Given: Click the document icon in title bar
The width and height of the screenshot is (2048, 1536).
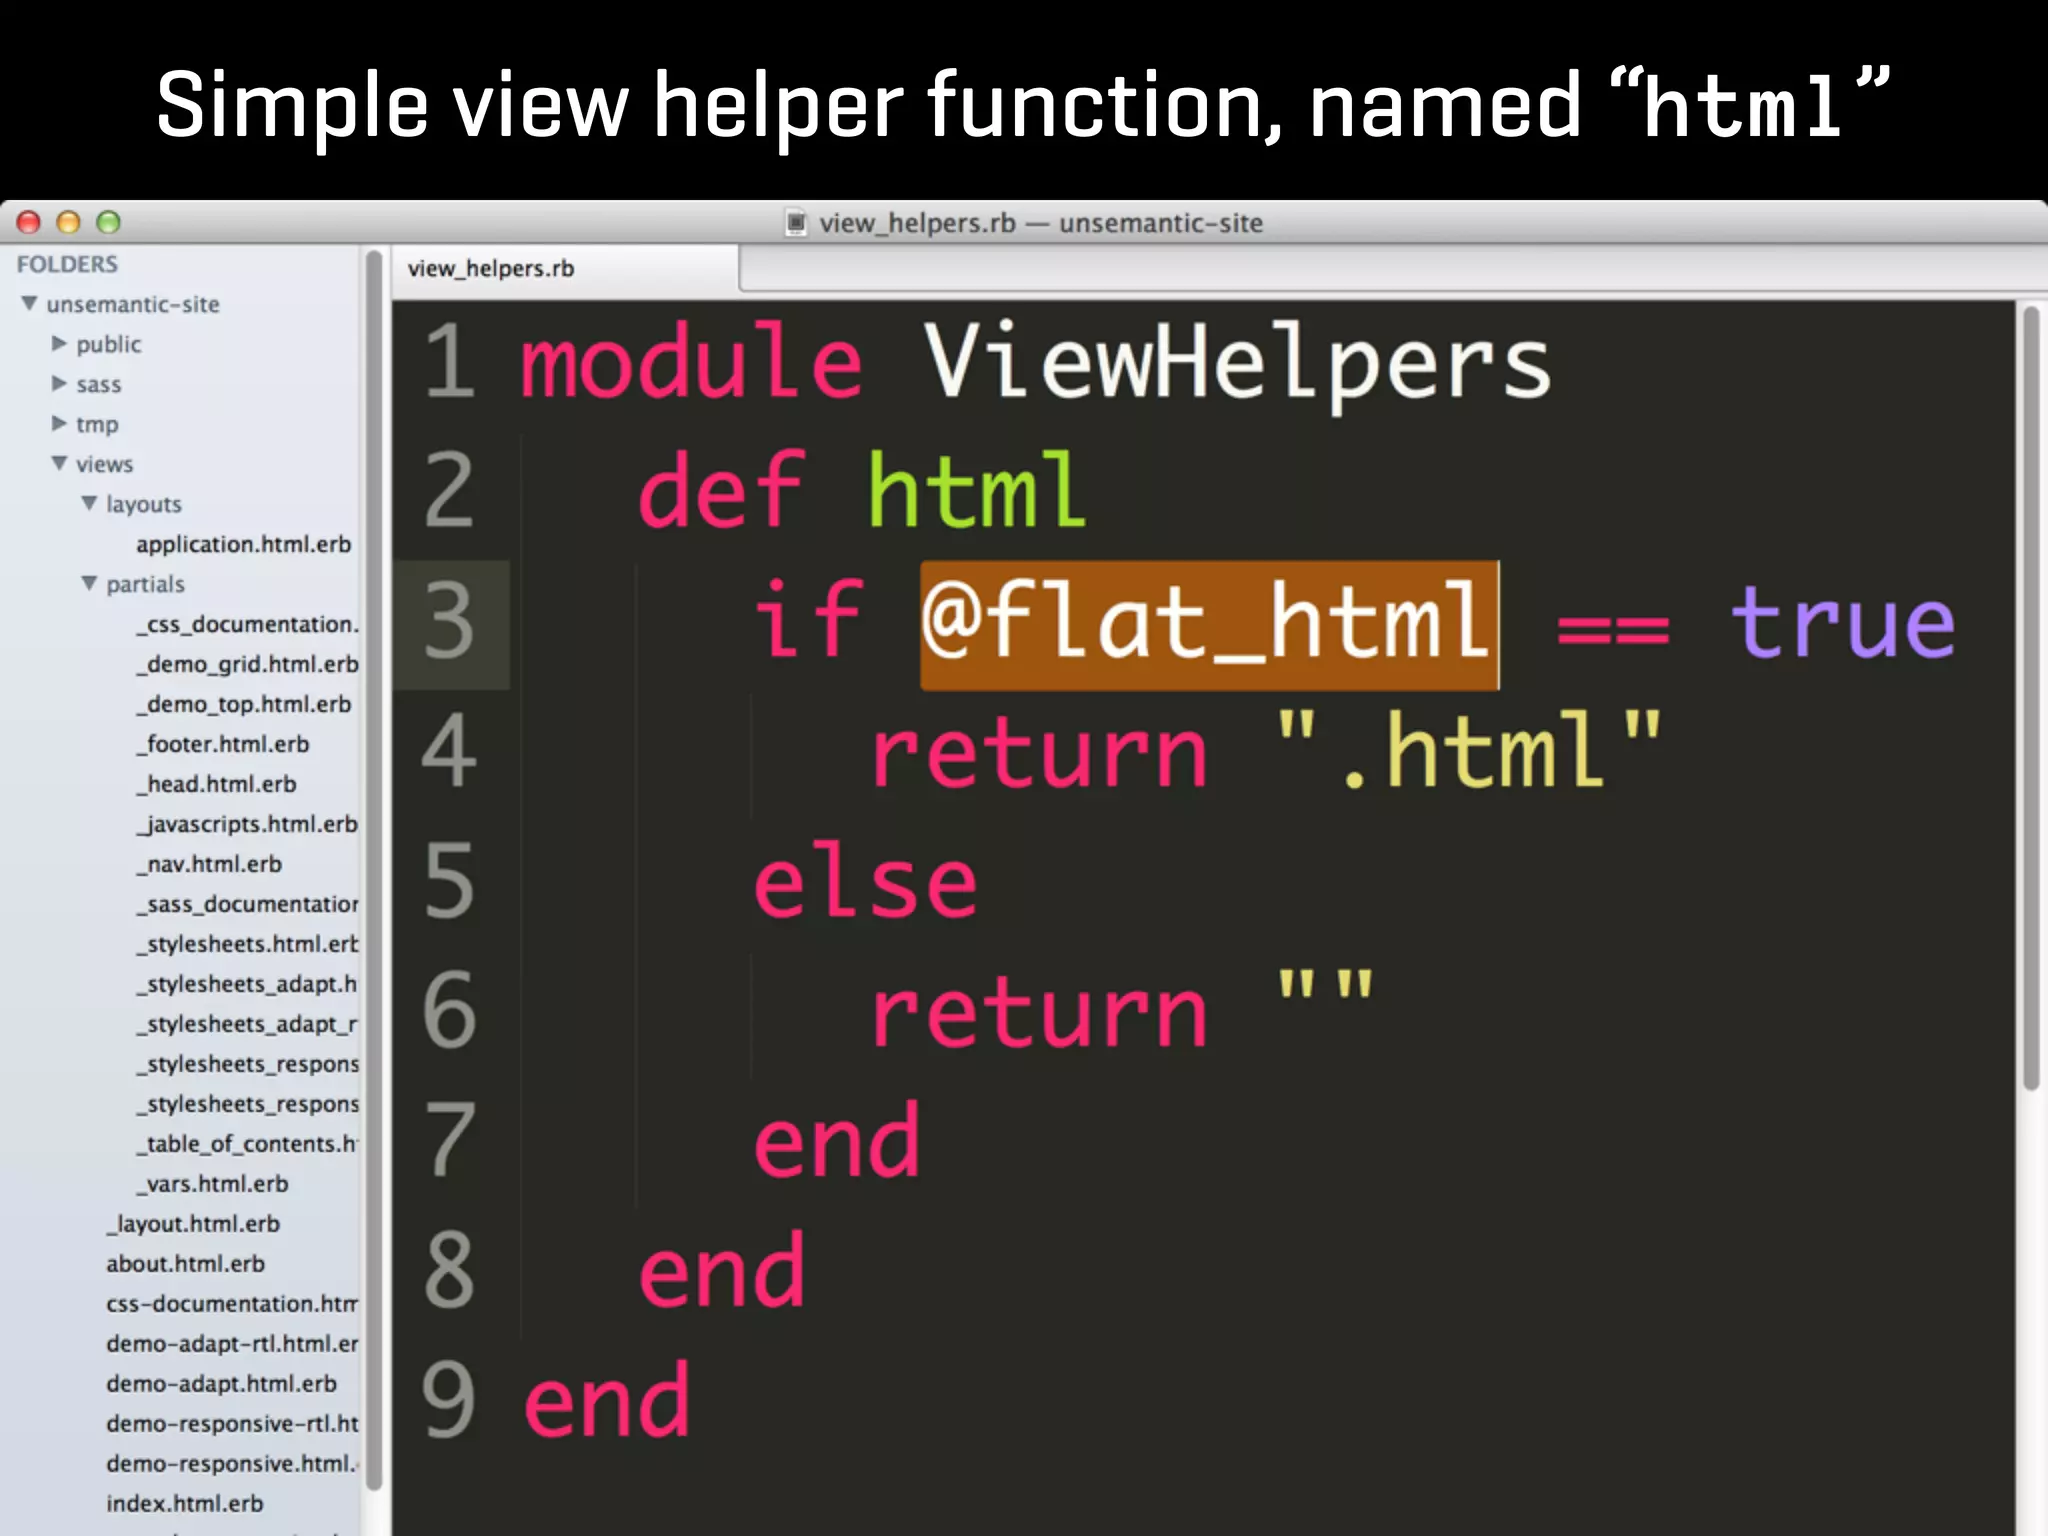Looking at the screenshot, I should 795,223.
